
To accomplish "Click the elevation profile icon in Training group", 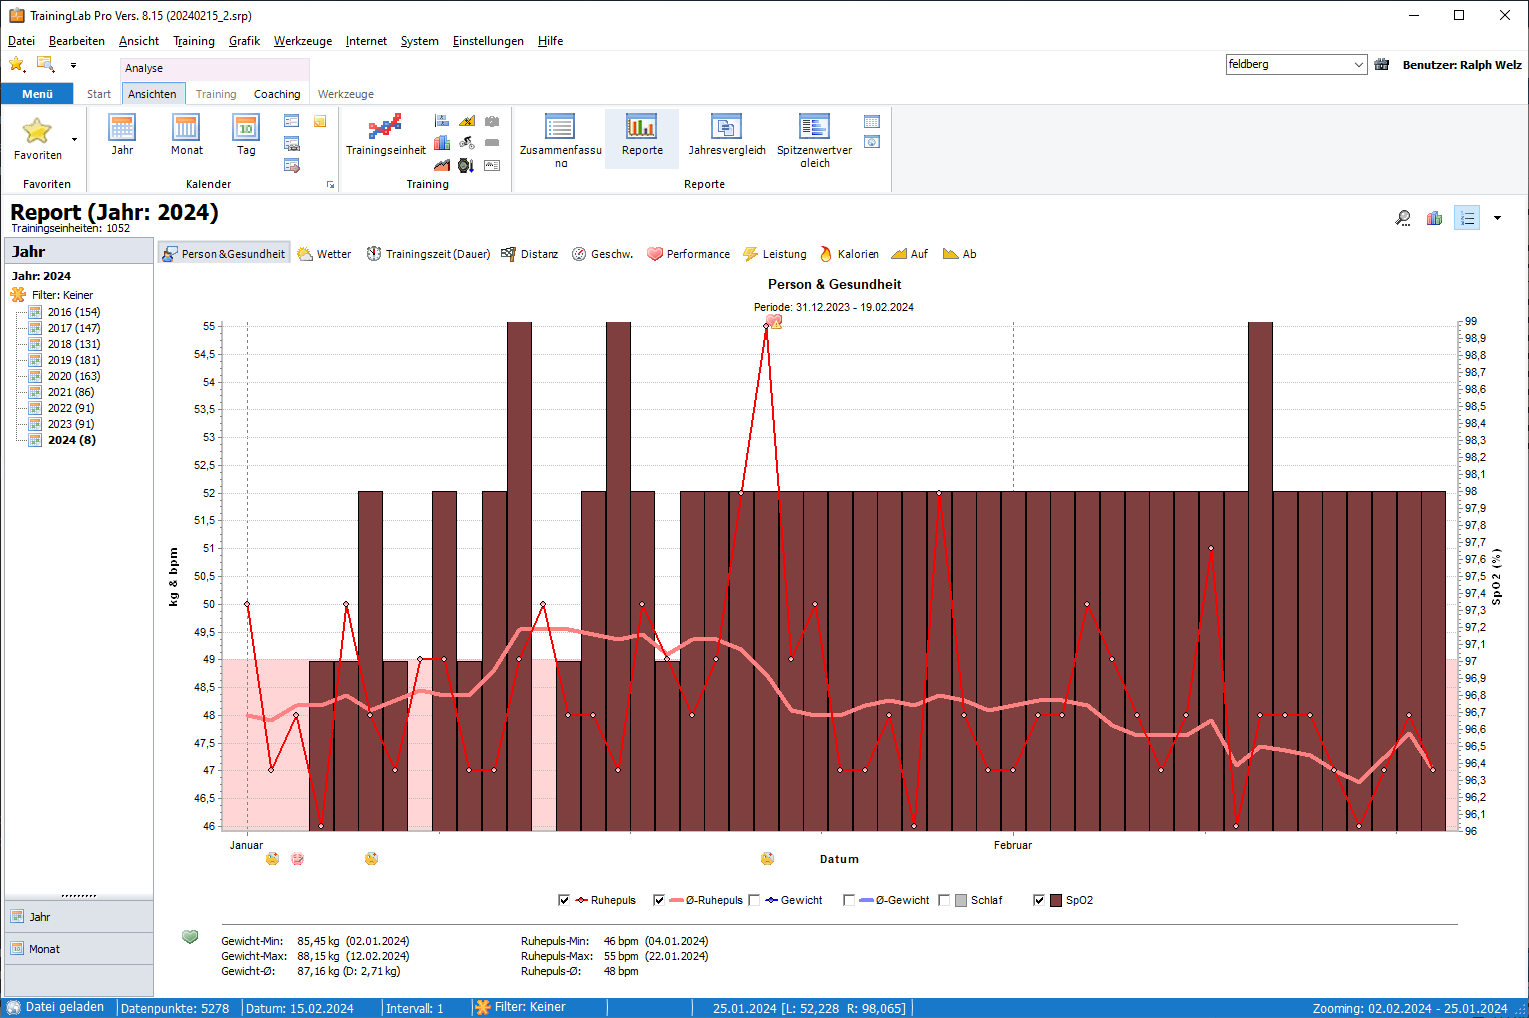I will click(x=442, y=165).
